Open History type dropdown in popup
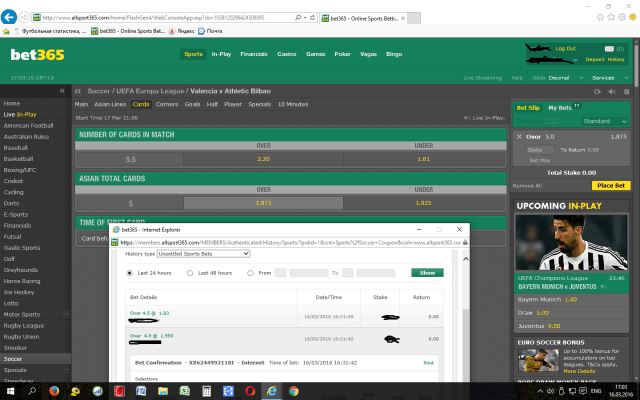The width and height of the screenshot is (640, 400). coord(203,253)
